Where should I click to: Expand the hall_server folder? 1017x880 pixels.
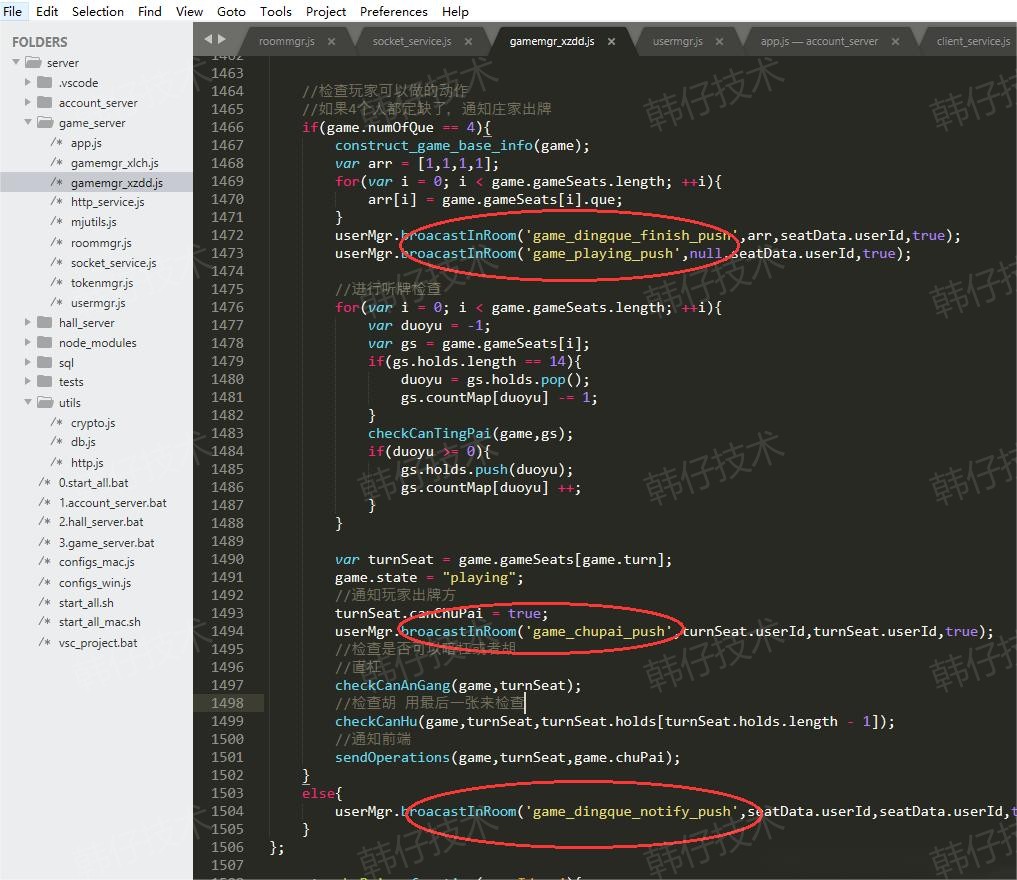click(x=27, y=322)
